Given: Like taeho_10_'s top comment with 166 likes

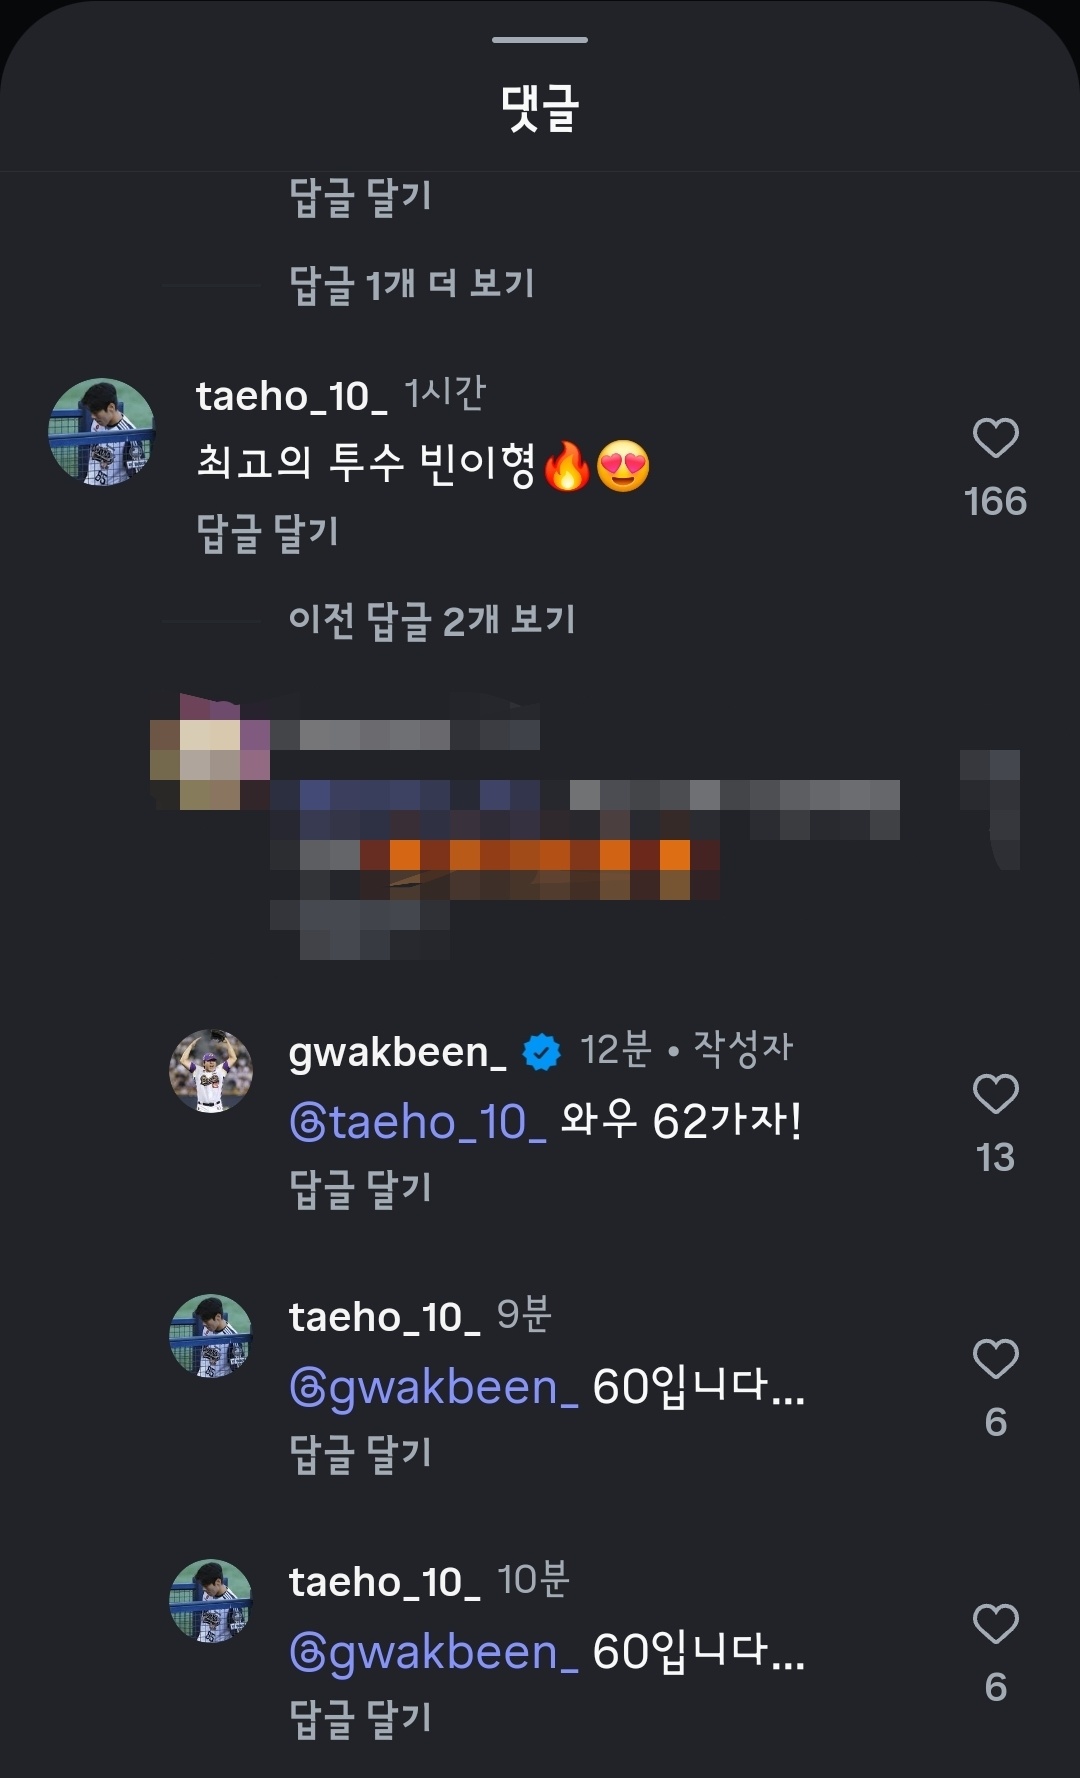Looking at the screenshot, I should 995,438.
